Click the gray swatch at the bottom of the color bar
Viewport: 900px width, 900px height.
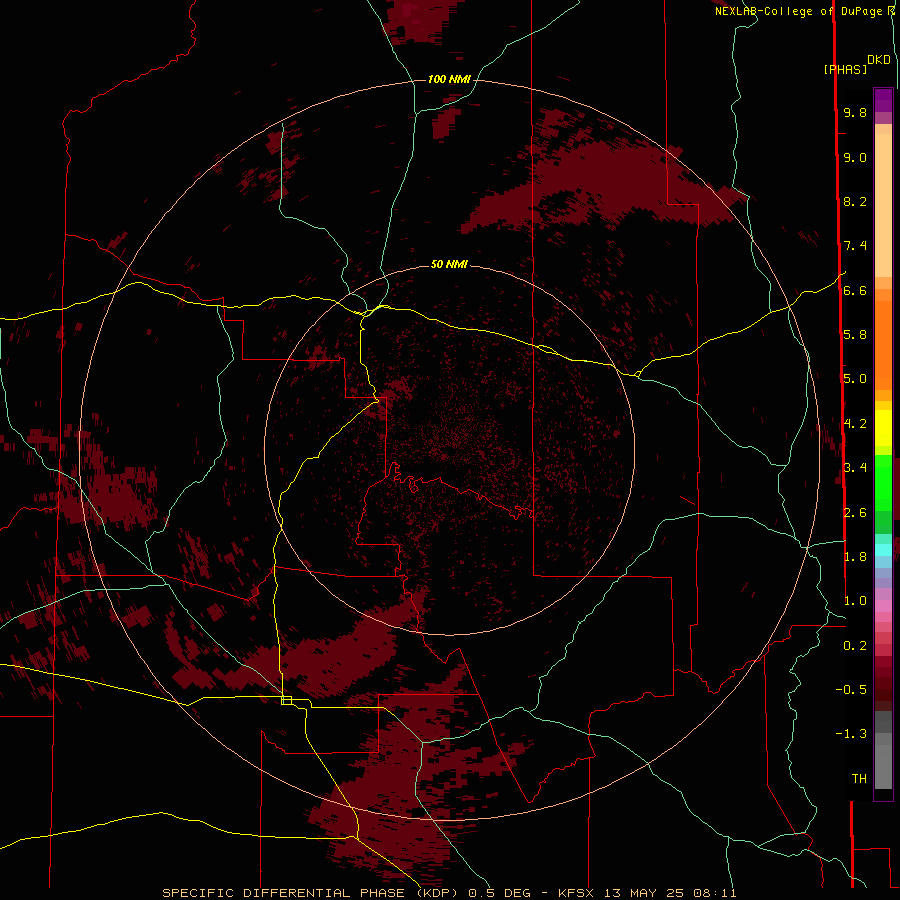point(883,766)
